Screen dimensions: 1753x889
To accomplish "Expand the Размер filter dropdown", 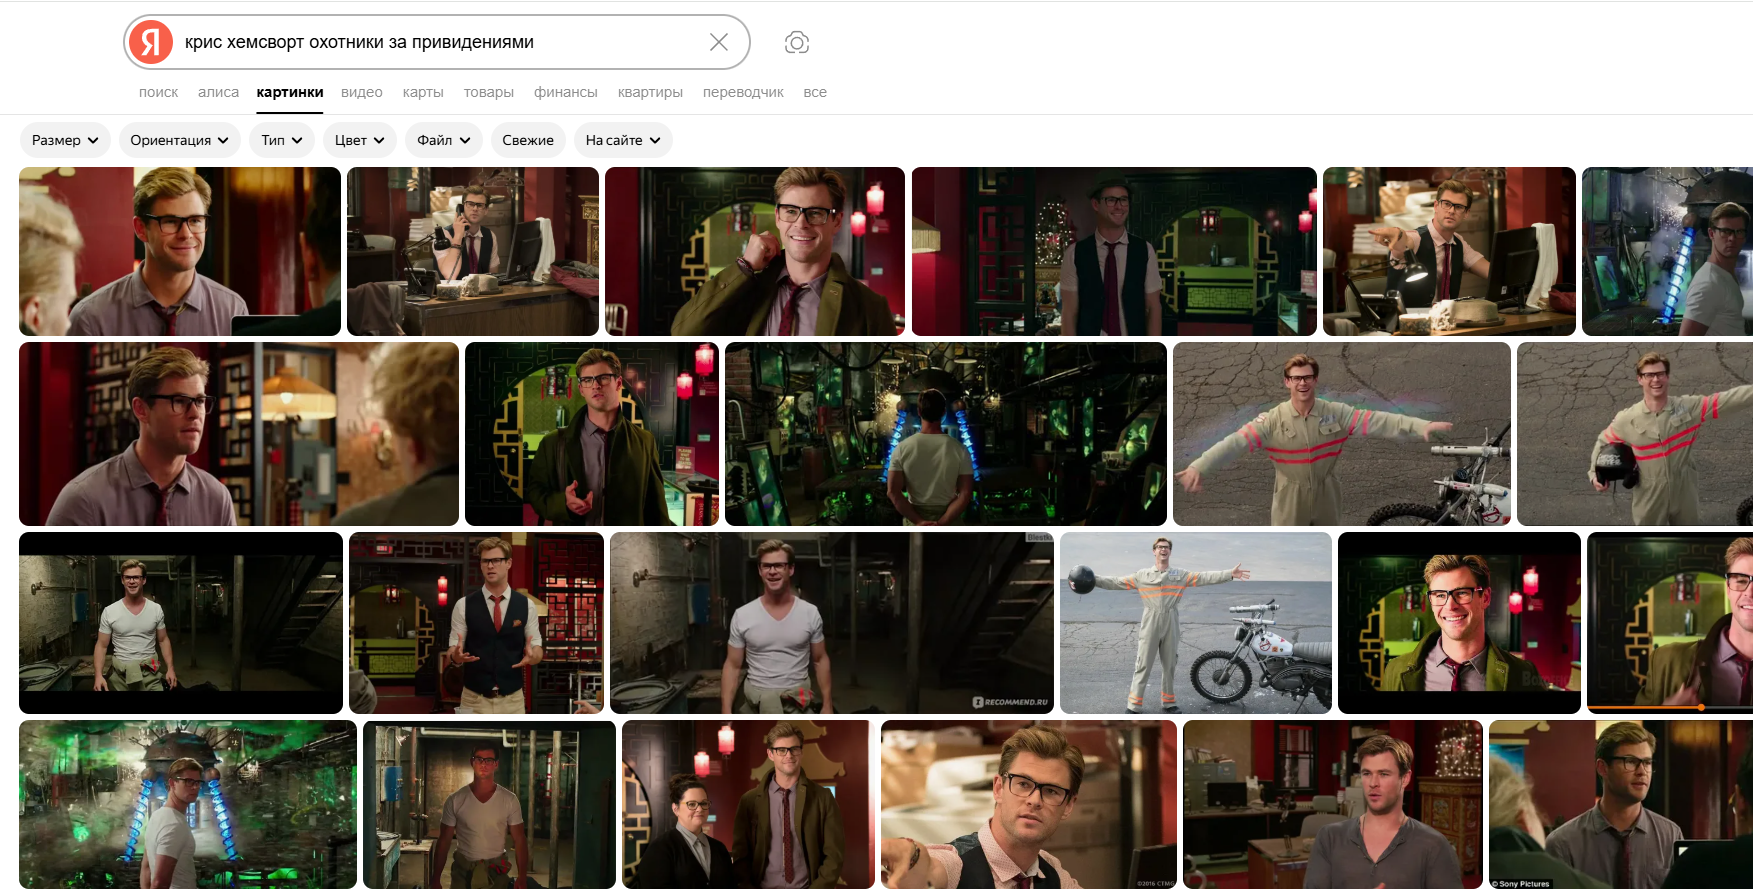I will (65, 140).
